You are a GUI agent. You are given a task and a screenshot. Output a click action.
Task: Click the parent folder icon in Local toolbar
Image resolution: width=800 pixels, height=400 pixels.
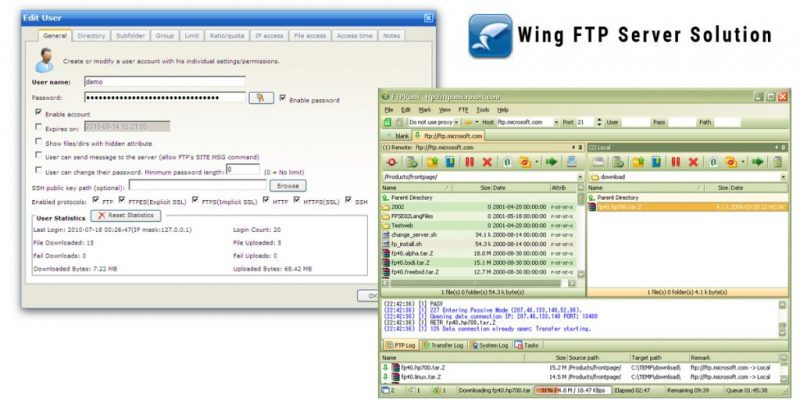638,162
